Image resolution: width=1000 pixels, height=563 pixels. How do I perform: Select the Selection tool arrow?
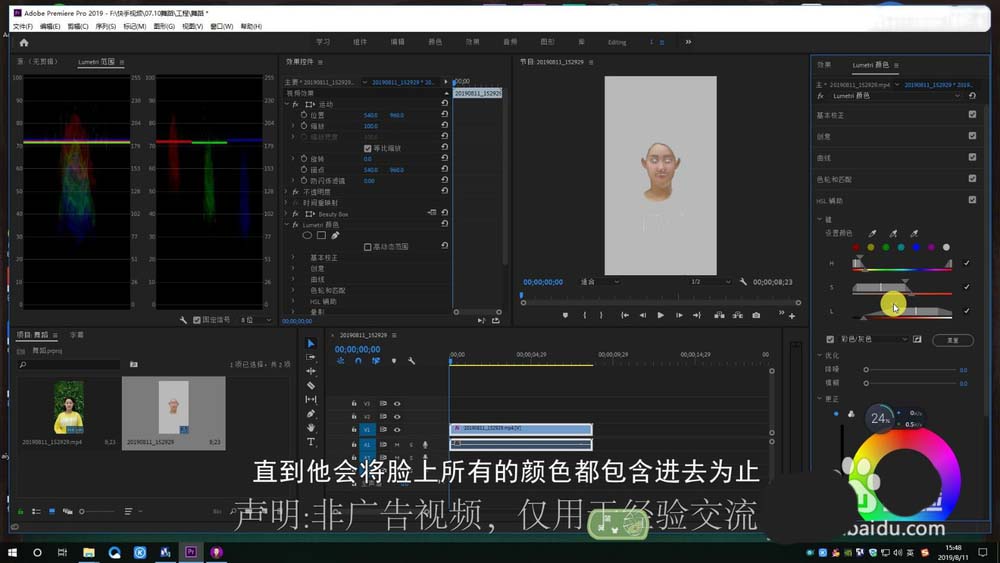pos(311,343)
